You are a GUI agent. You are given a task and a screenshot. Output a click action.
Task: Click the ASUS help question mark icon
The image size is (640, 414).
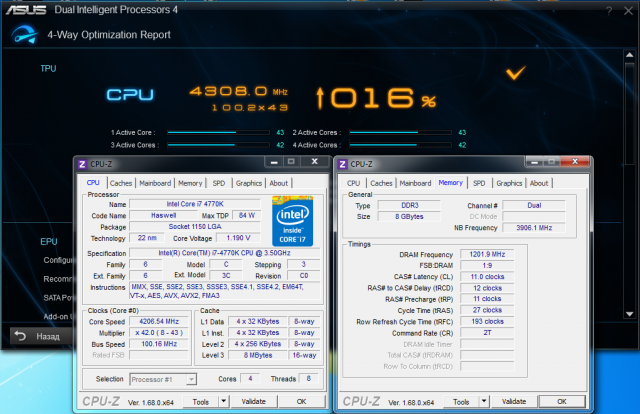609,11
